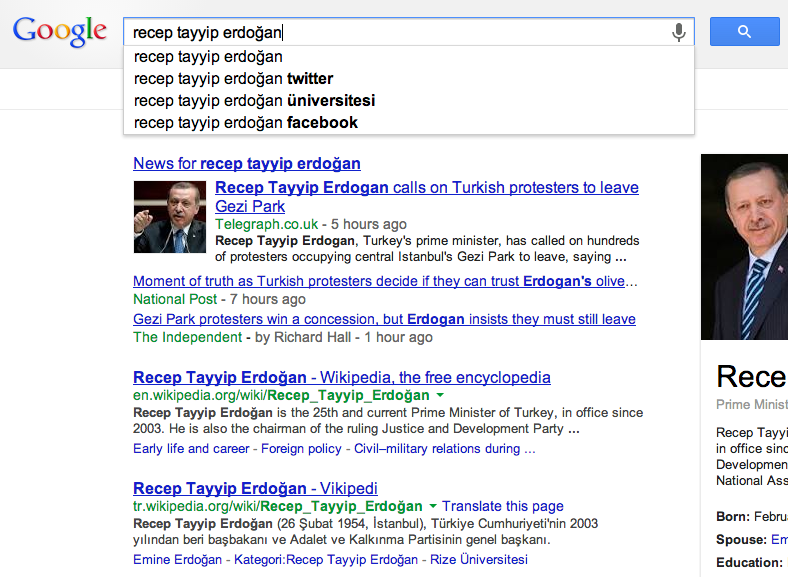Open news thumbnail of Erdogan pointing

[x=170, y=217]
